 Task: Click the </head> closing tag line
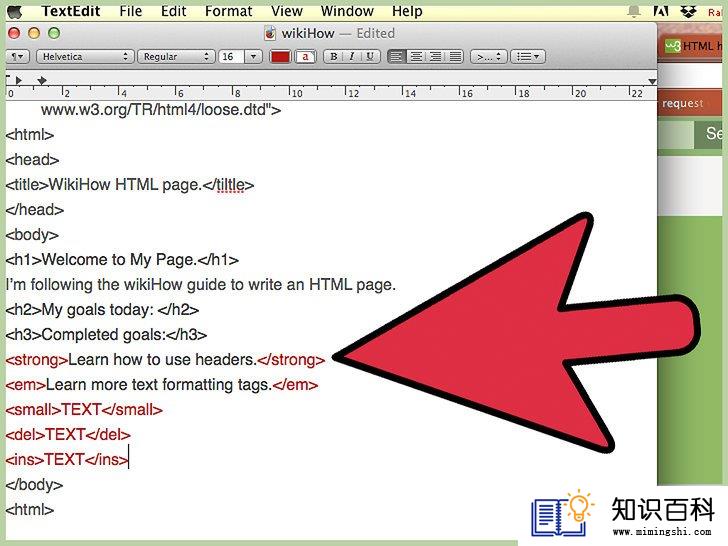35,210
